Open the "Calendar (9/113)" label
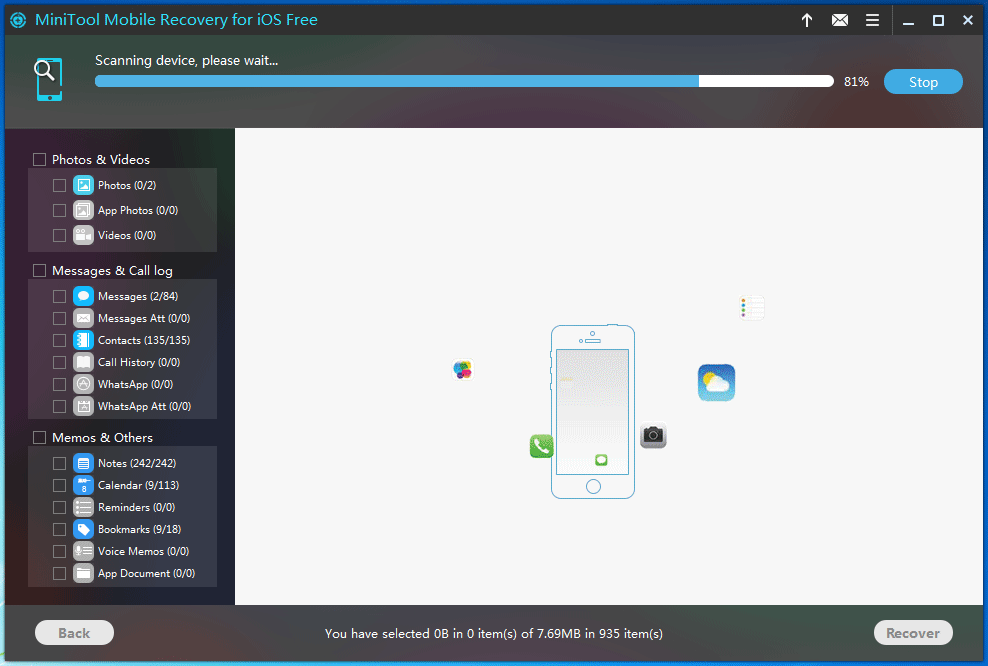This screenshot has width=988, height=666. click(x=138, y=485)
